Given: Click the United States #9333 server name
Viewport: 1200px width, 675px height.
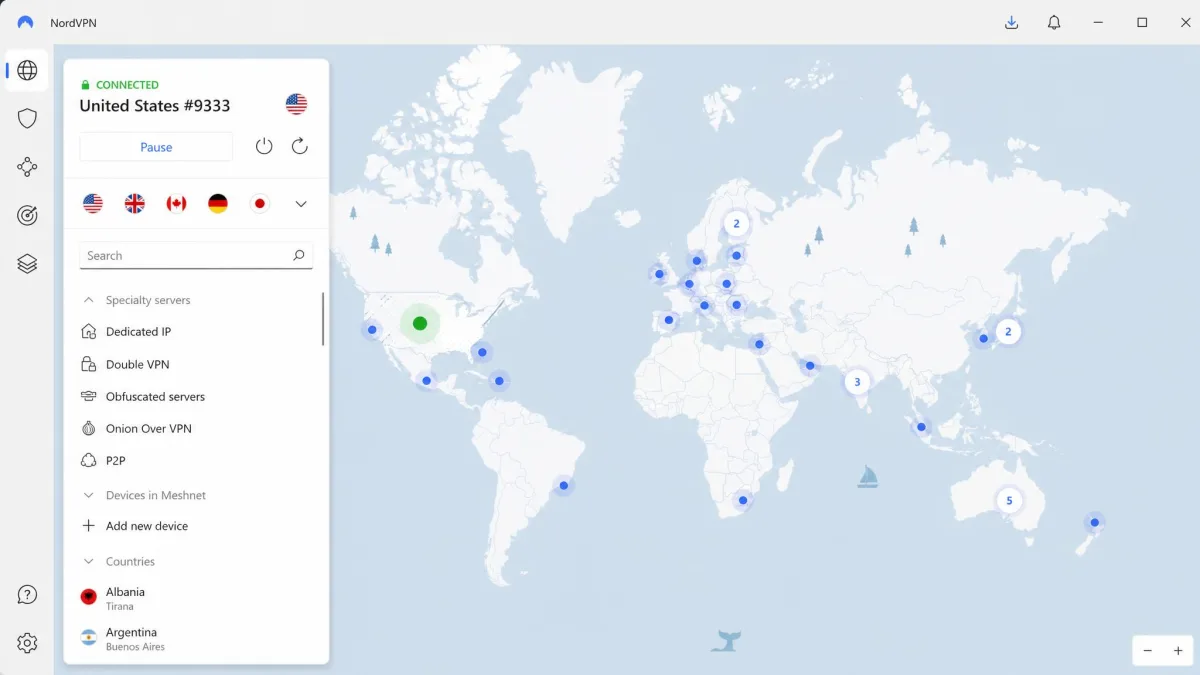Looking at the screenshot, I should click(155, 105).
